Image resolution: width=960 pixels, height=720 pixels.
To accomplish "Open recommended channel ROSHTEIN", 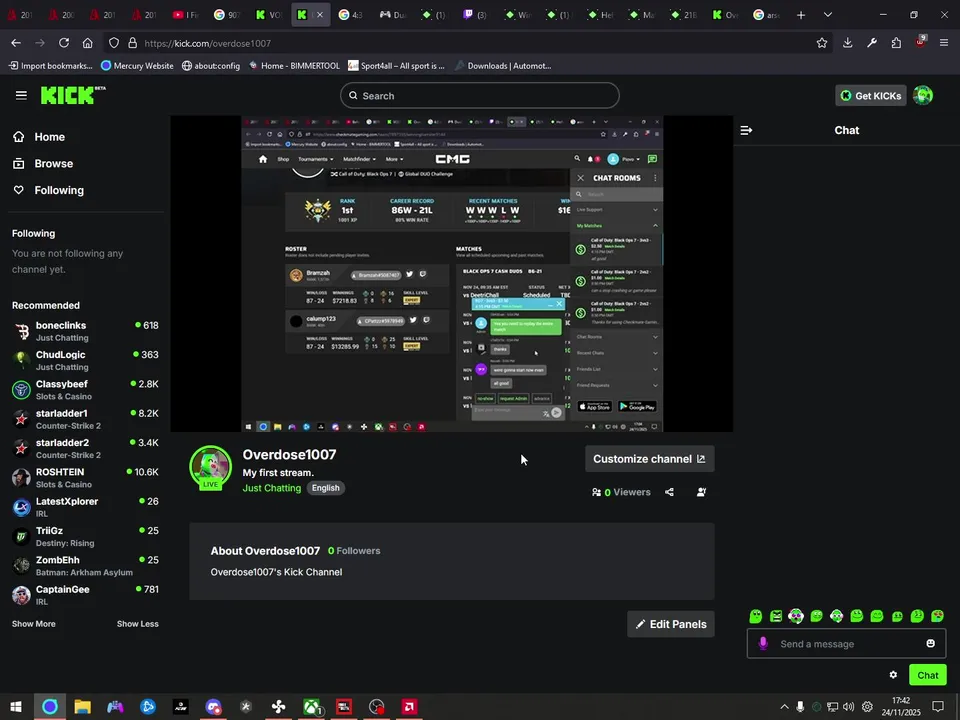I will 85,478.
